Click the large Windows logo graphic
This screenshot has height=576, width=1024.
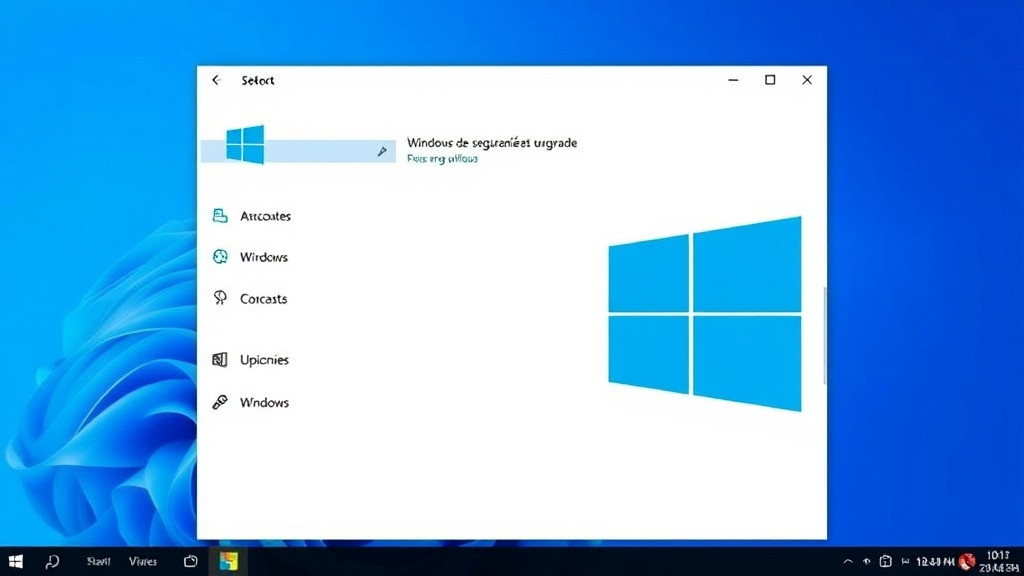click(x=705, y=314)
